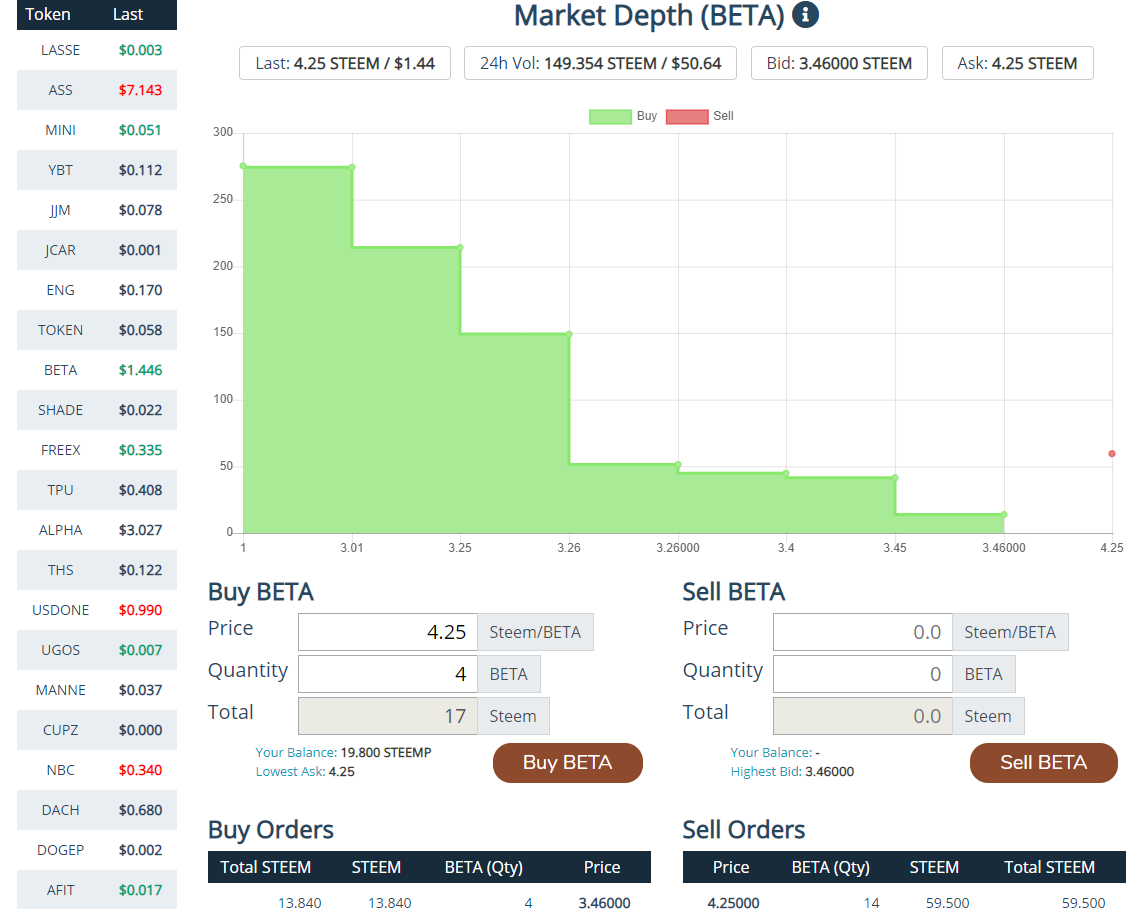This screenshot has height=909, width=1132.
Task: Select the THS token row
Action: pyautogui.click(x=97, y=570)
